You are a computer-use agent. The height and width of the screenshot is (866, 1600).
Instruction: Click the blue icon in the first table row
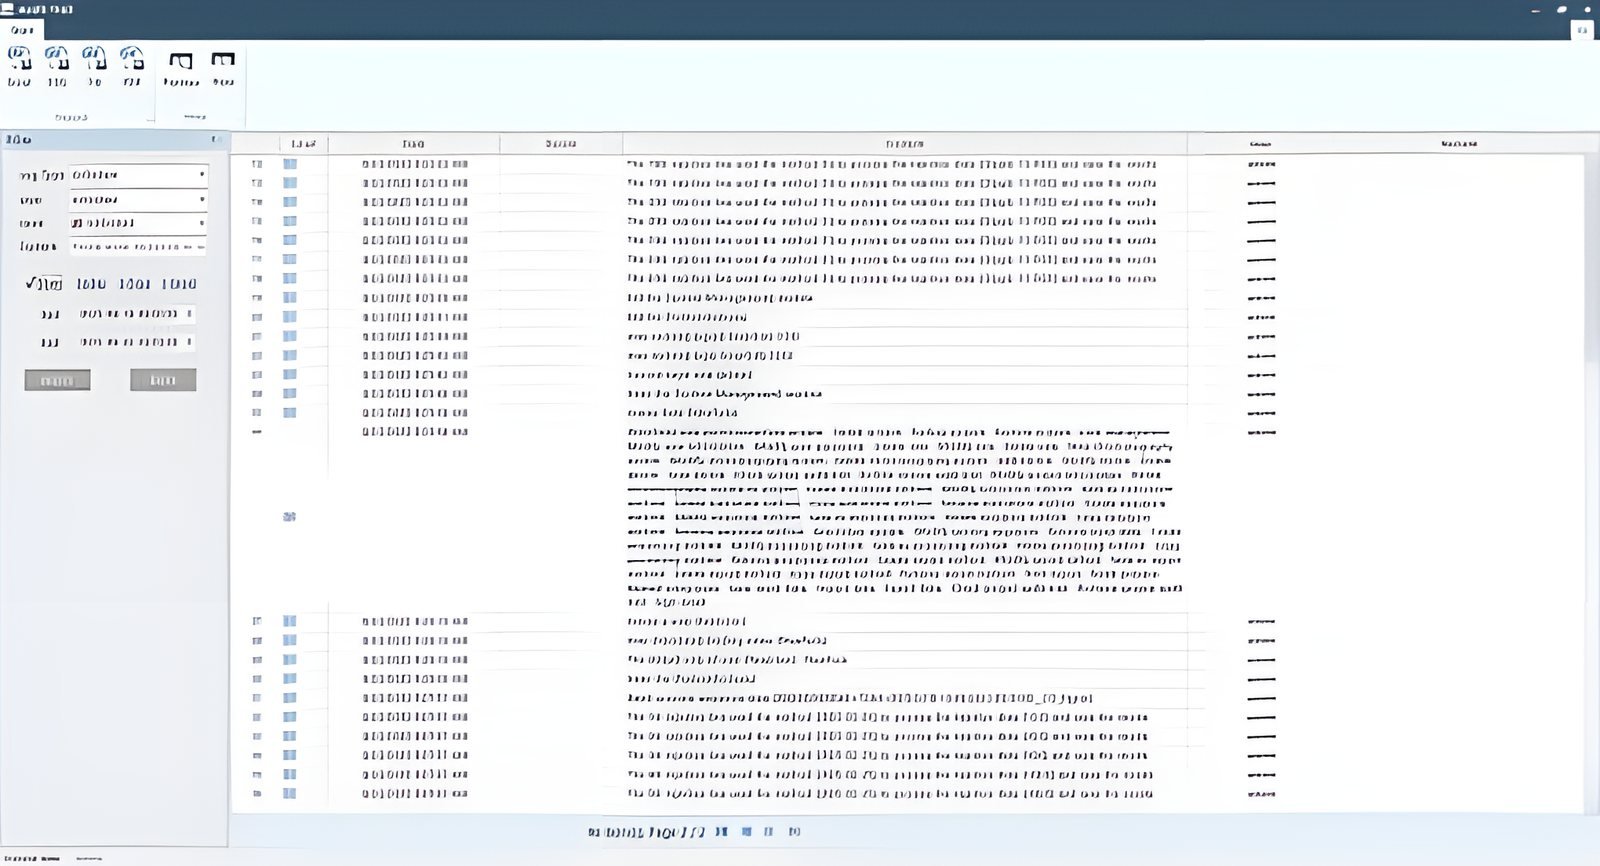tap(290, 164)
